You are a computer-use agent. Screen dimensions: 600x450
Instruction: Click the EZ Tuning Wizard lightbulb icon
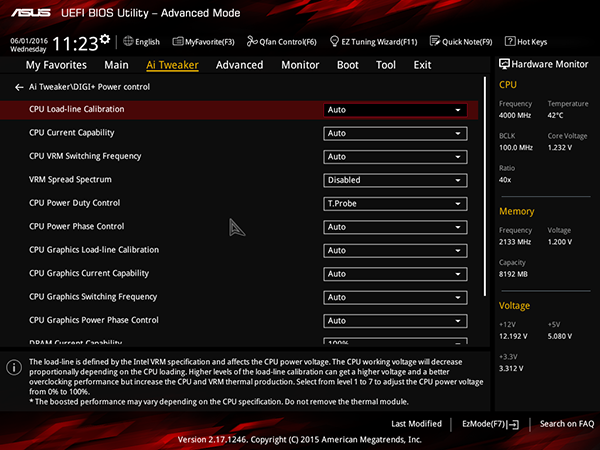pos(334,41)
